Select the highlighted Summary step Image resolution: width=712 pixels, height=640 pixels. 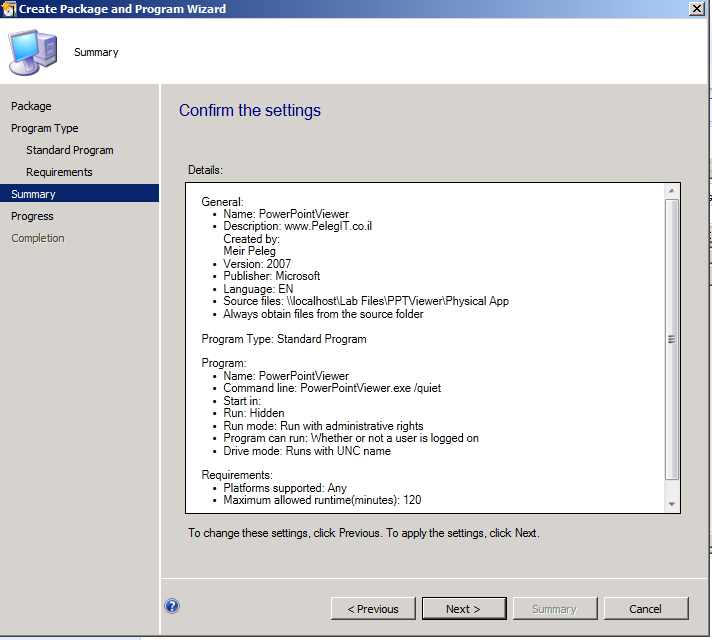79,194
